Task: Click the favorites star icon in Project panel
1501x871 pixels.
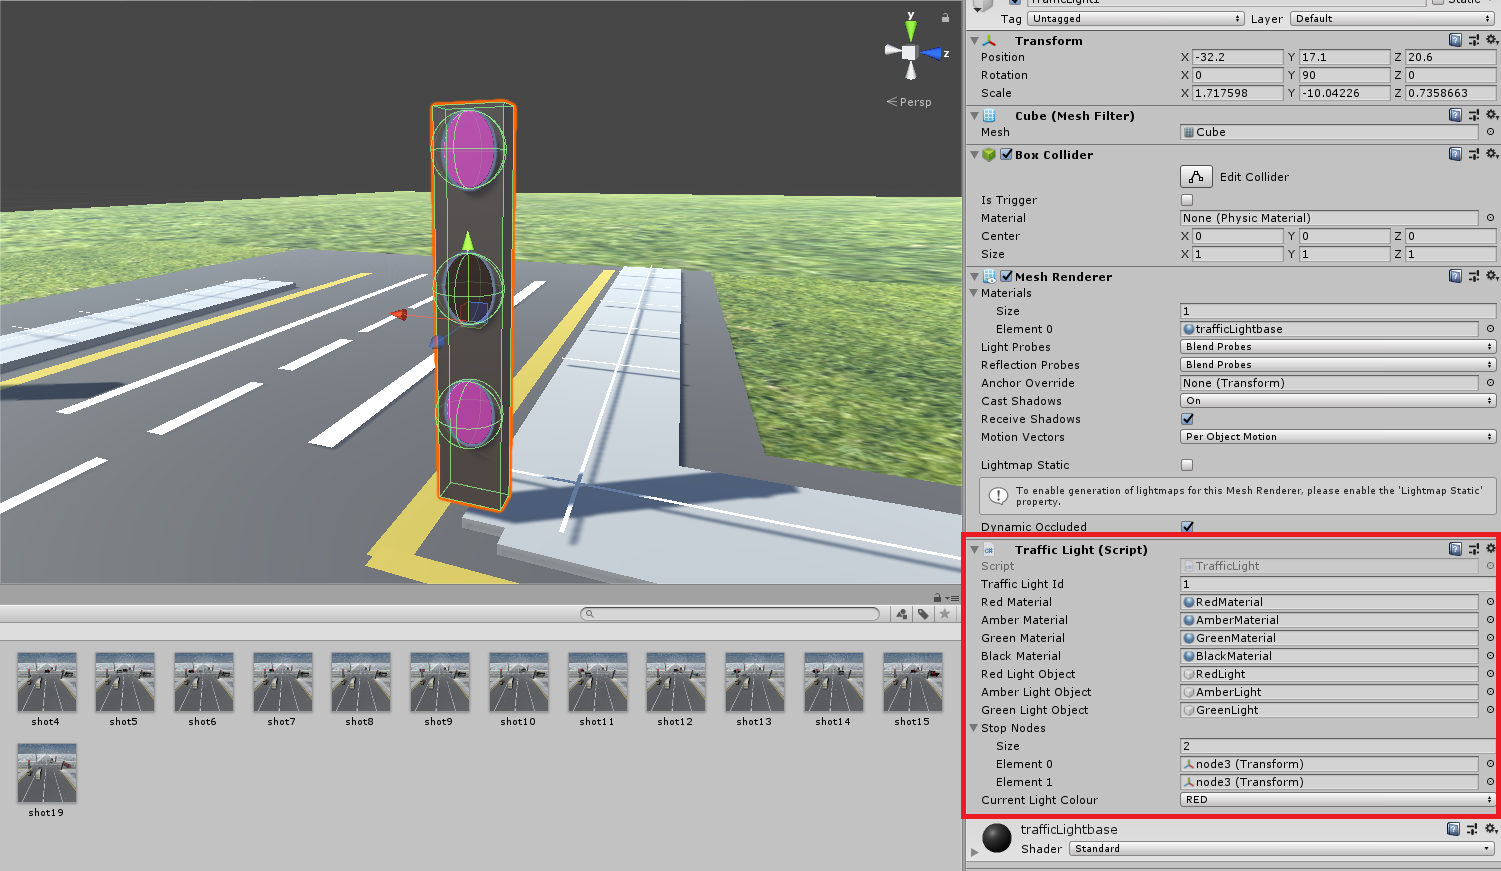Action: (945, 614)
